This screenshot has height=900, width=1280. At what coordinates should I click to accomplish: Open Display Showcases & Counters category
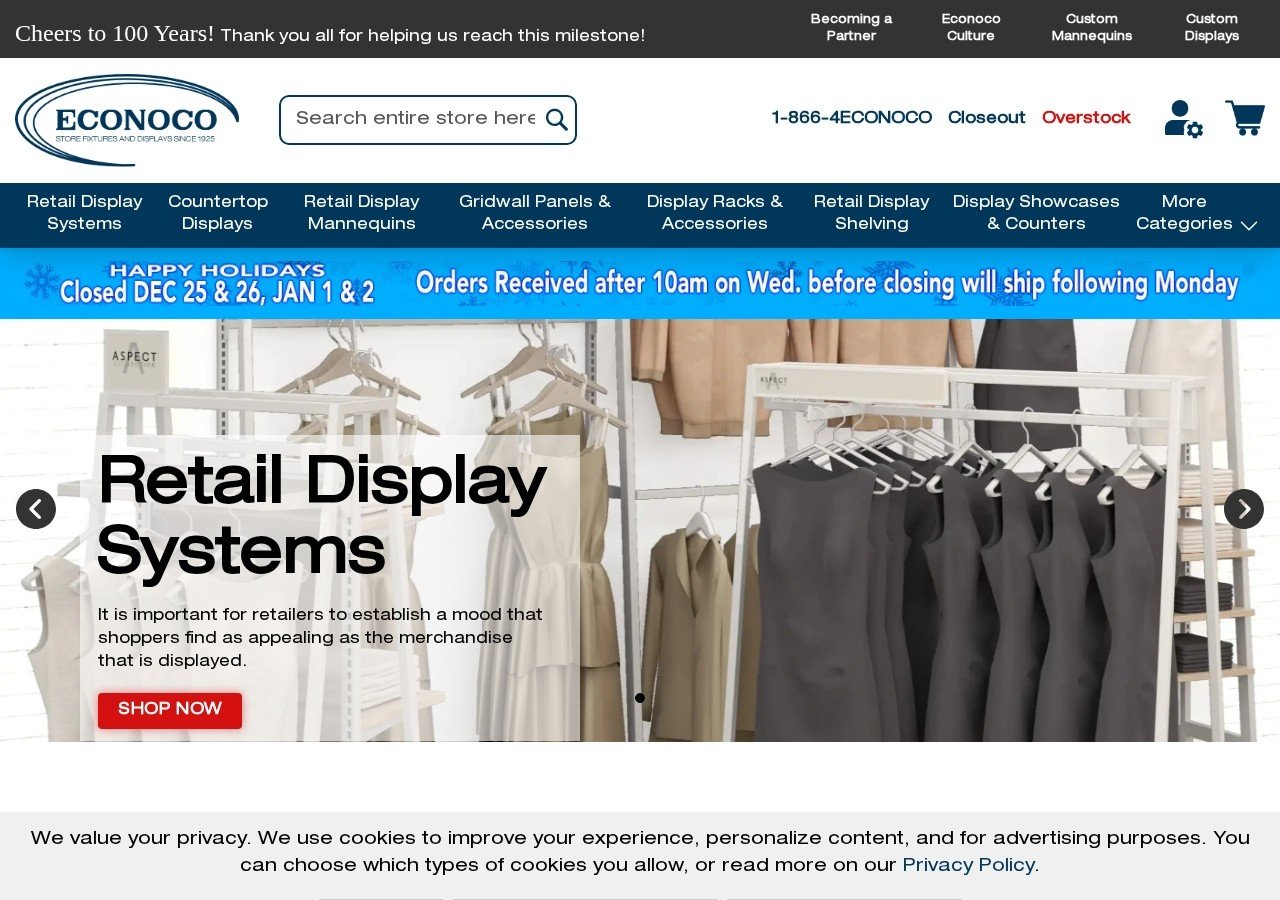(1036, 212)
